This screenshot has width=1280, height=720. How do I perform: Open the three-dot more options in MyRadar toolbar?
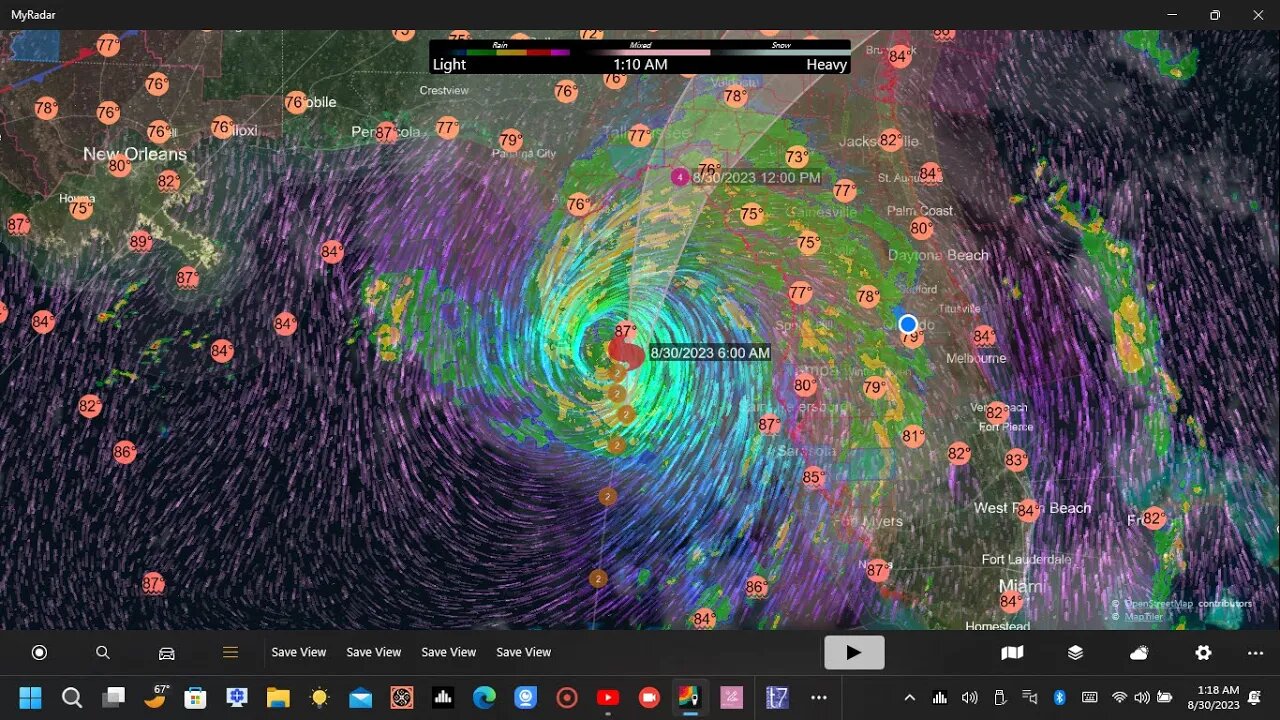point(1256,653)
